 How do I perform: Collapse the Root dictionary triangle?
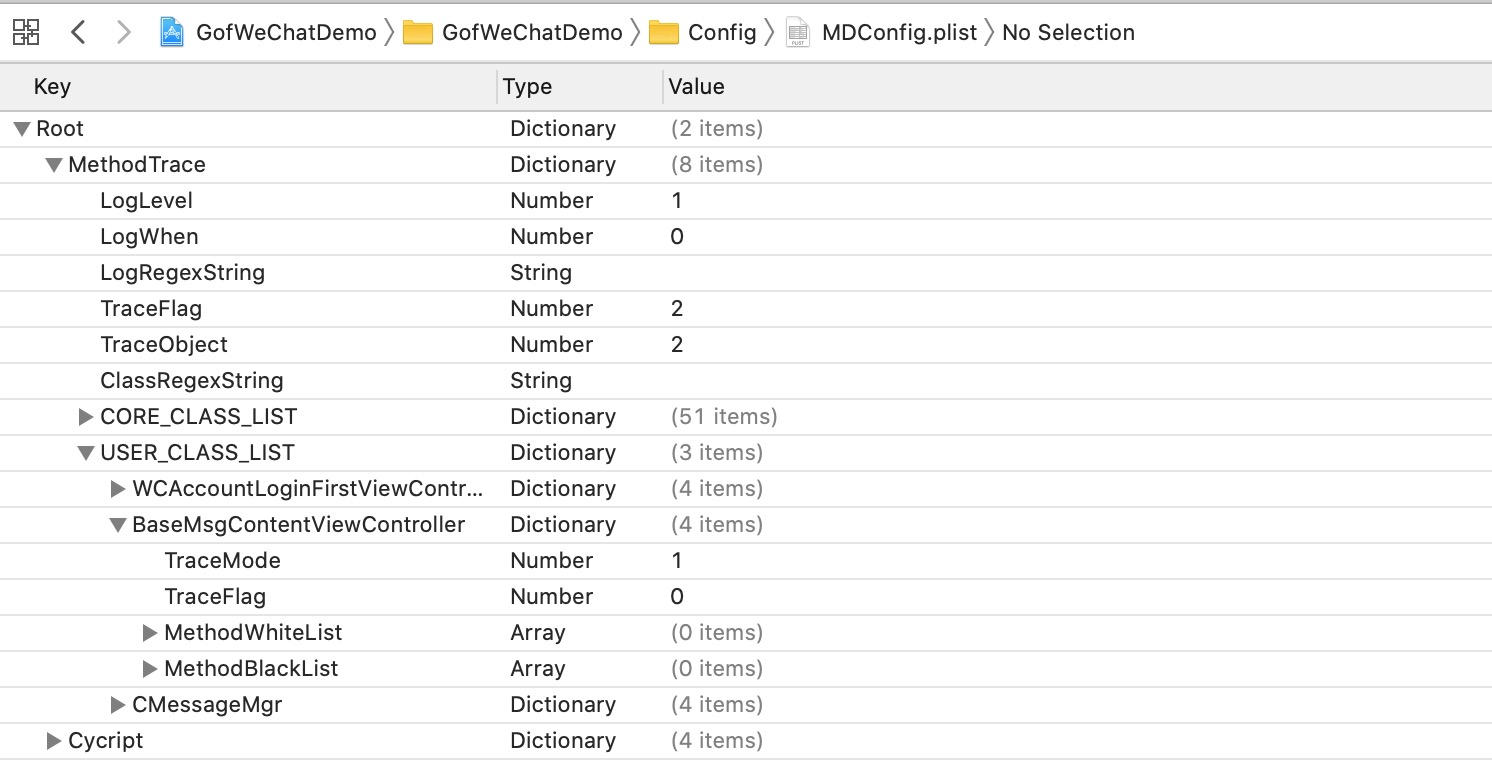click(x=22, y=128)
